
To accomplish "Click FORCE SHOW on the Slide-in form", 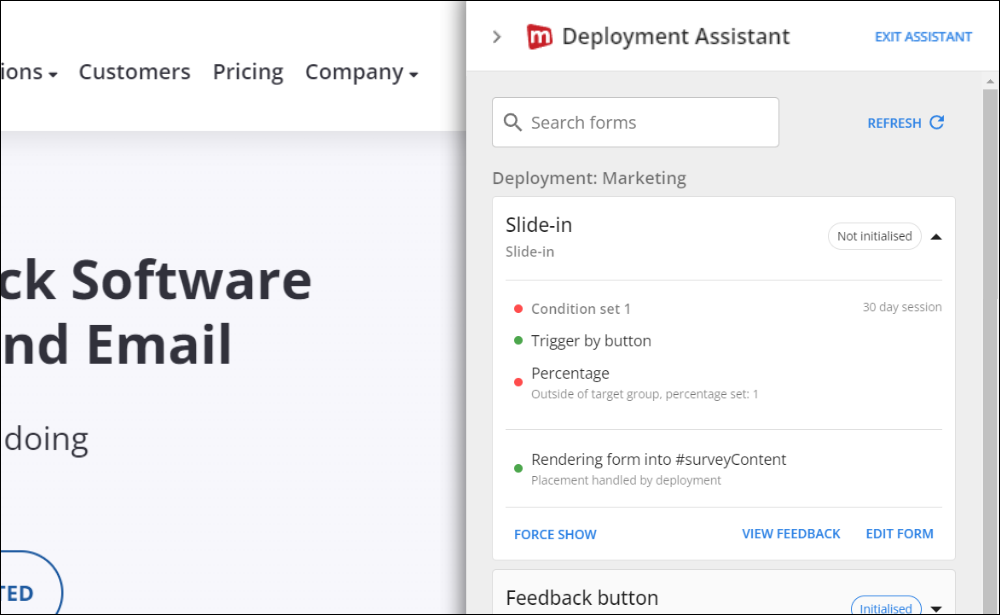I will click(x=555, y=534).
